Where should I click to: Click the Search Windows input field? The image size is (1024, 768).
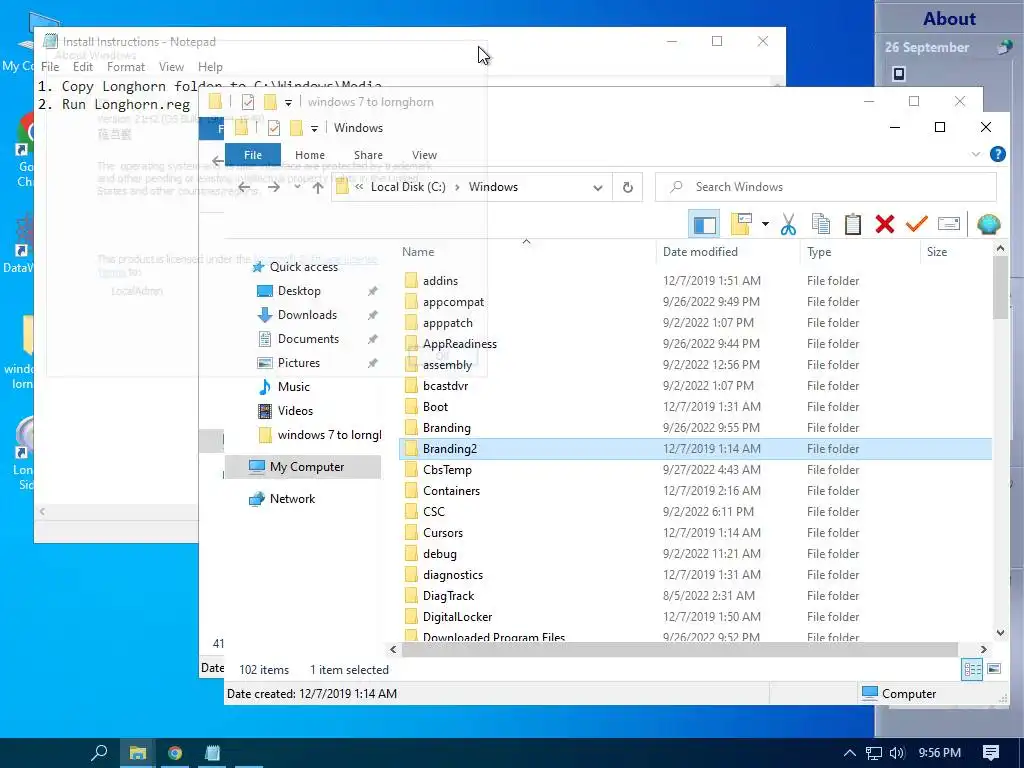pyautogui.click(x=825, y=187)
